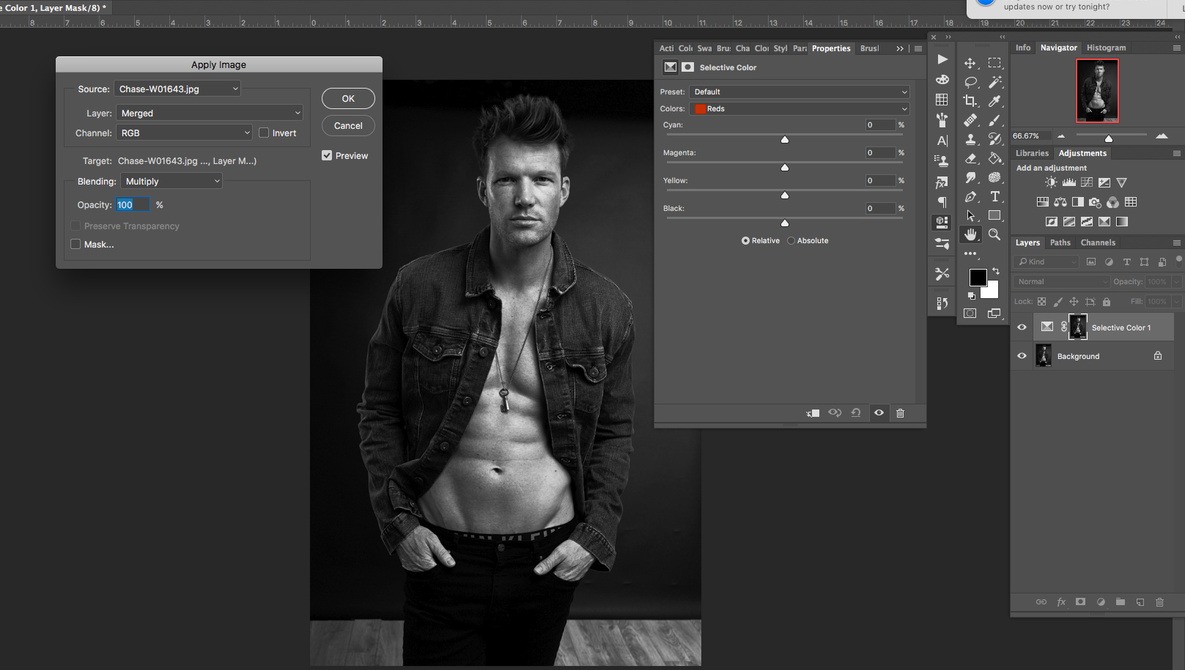Viewport: 1185px width, 670px height.
Task: Enable the Invert checkbox
Action: pyautogui.click(x=263, y=132)
